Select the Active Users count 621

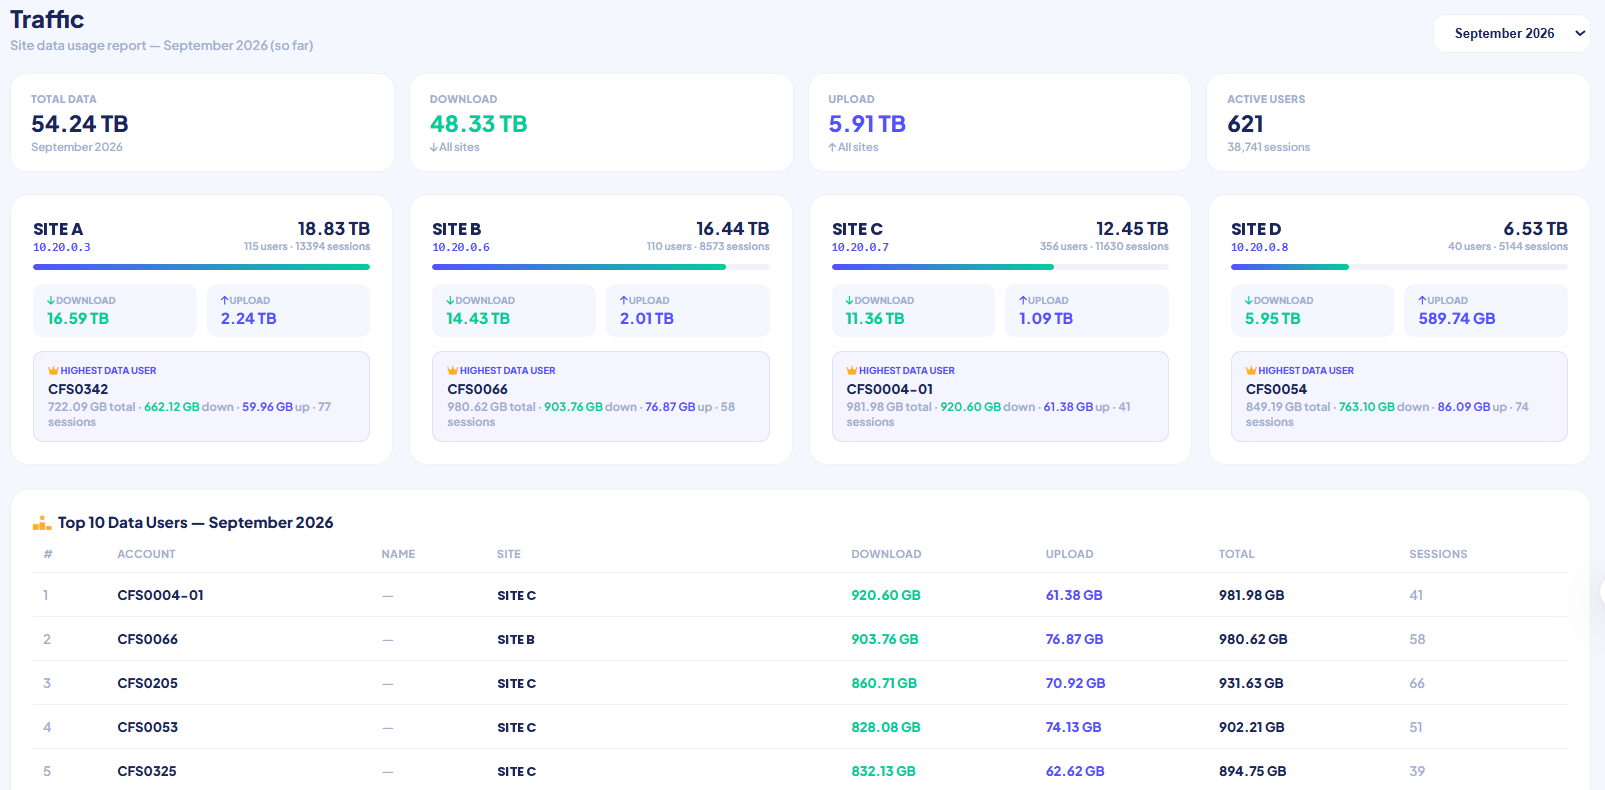(1246, 124)
